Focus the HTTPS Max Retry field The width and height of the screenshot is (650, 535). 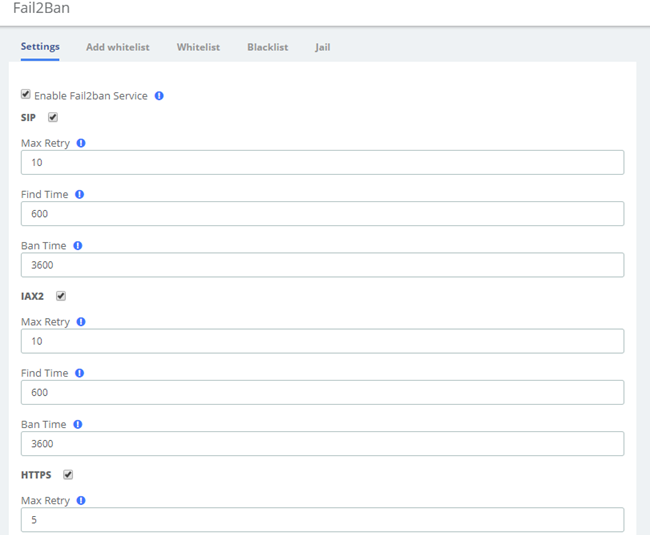323,520
